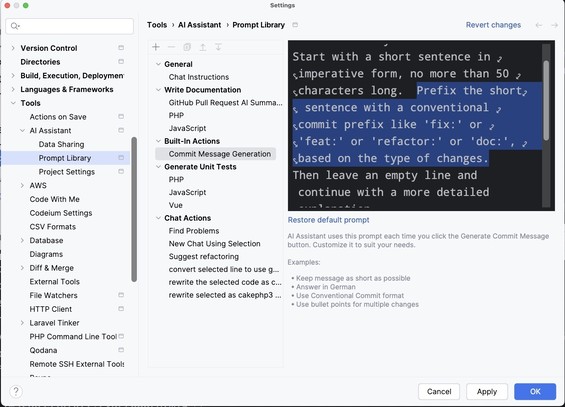Click the remove prompt minus icon
Image resolution: width=565 pixels, height=407 pixels.
(x=172, y=47)
